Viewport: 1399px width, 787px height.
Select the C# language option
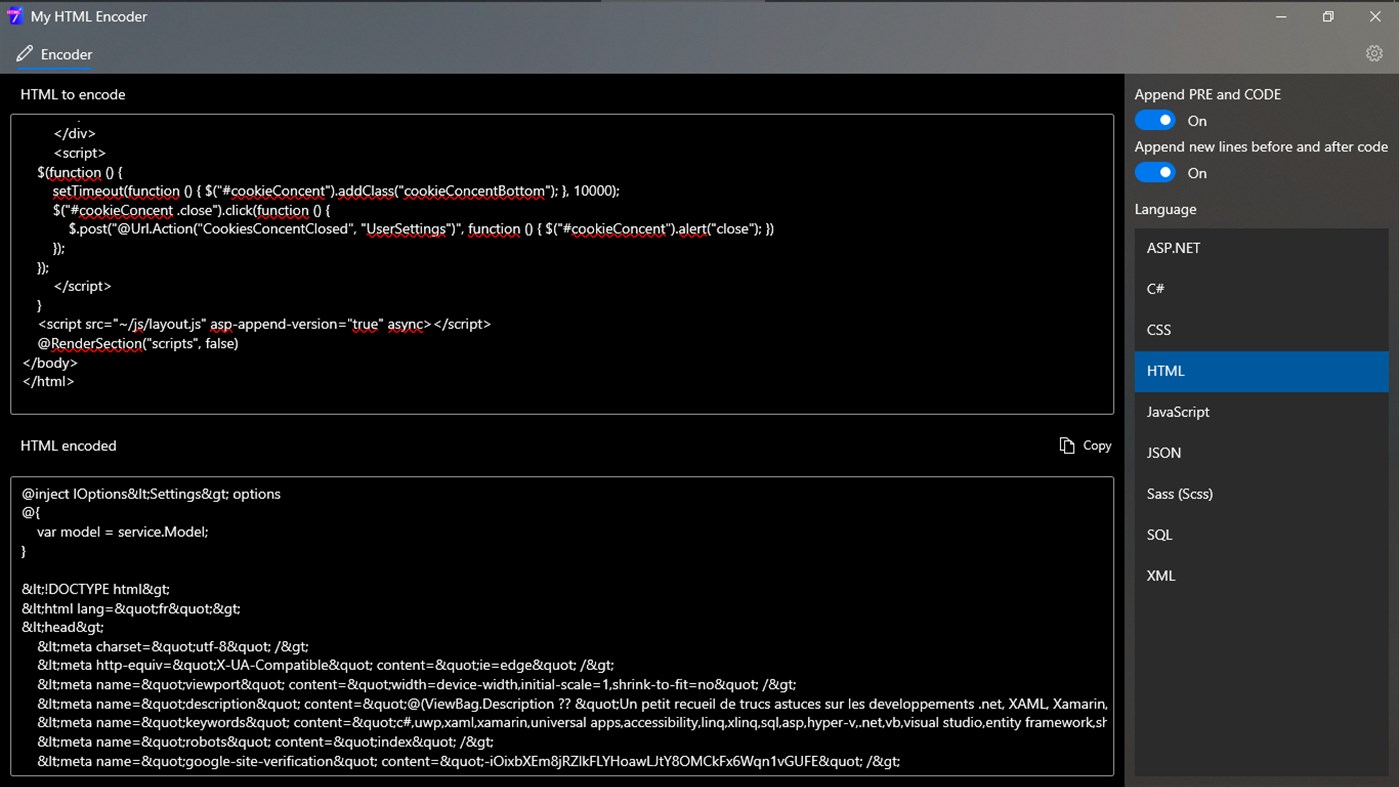1260,288
